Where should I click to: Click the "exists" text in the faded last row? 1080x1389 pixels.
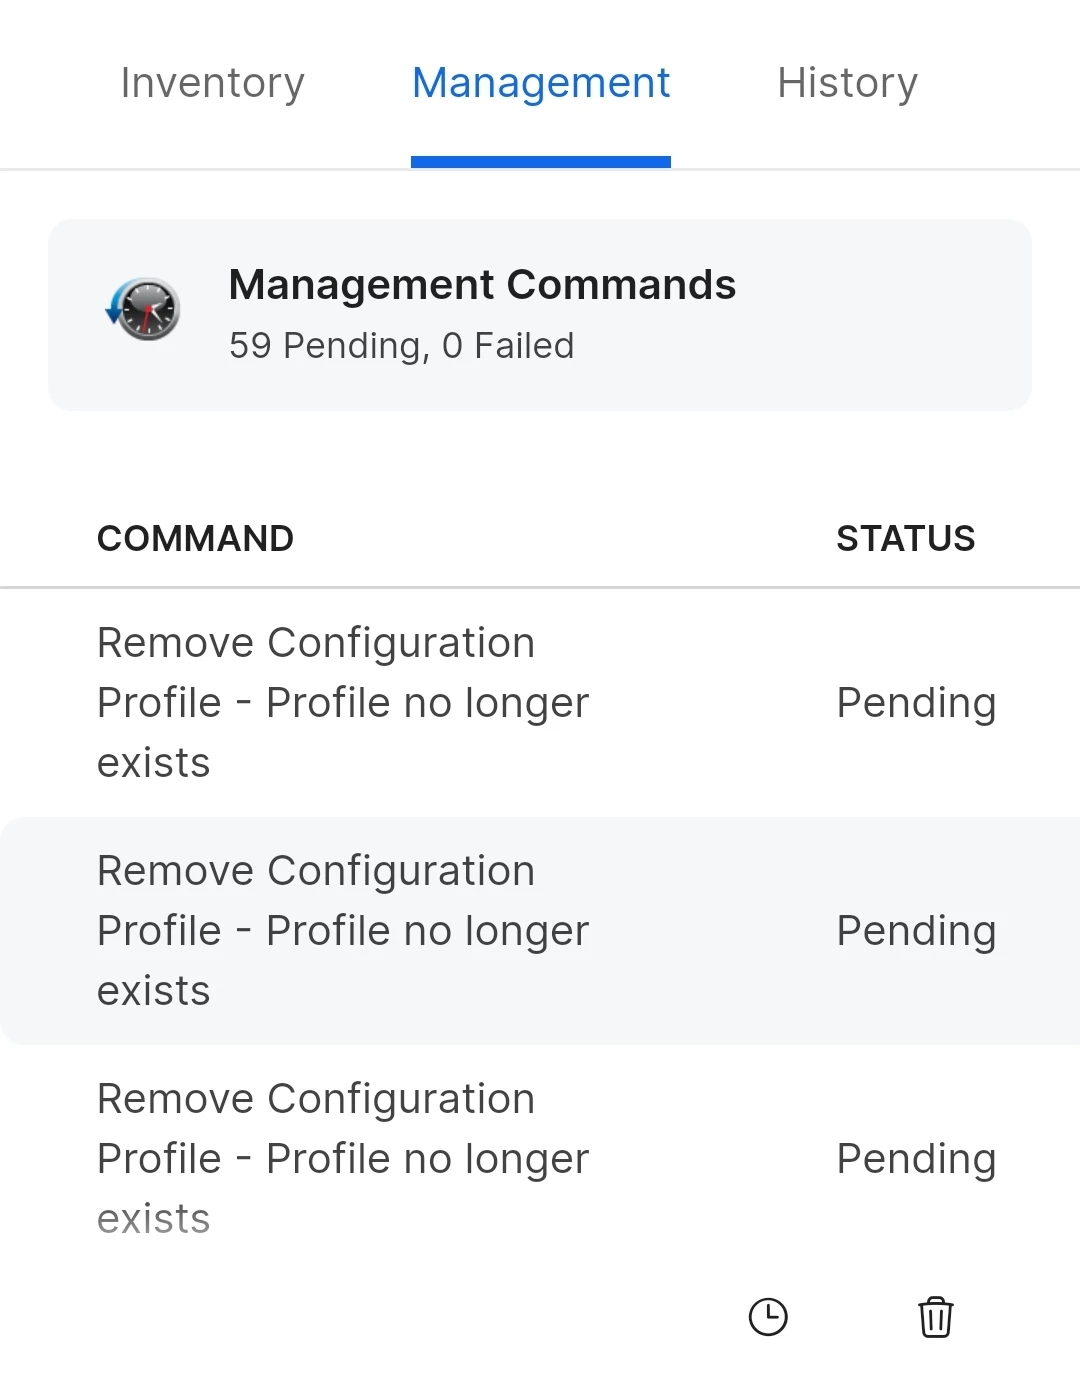(x=153, y=1219)
